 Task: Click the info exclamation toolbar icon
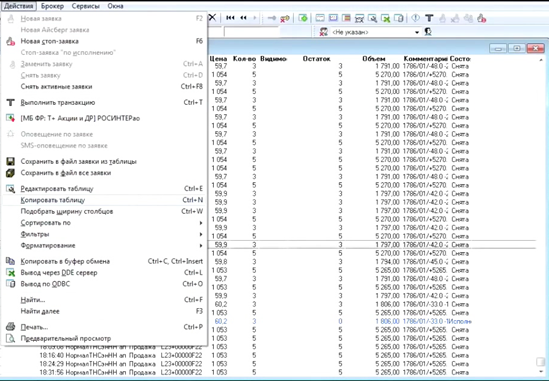click(x=416, y=18)
